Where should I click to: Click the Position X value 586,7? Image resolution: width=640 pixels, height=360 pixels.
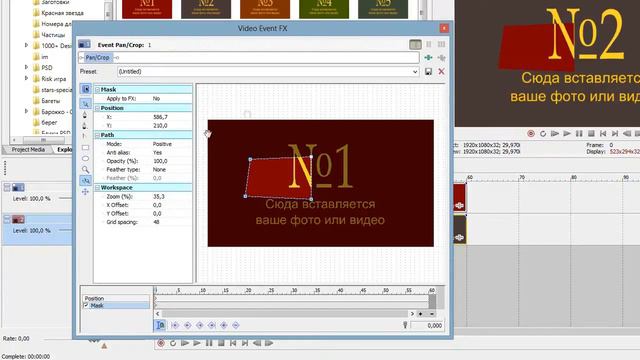pos(160,117)
